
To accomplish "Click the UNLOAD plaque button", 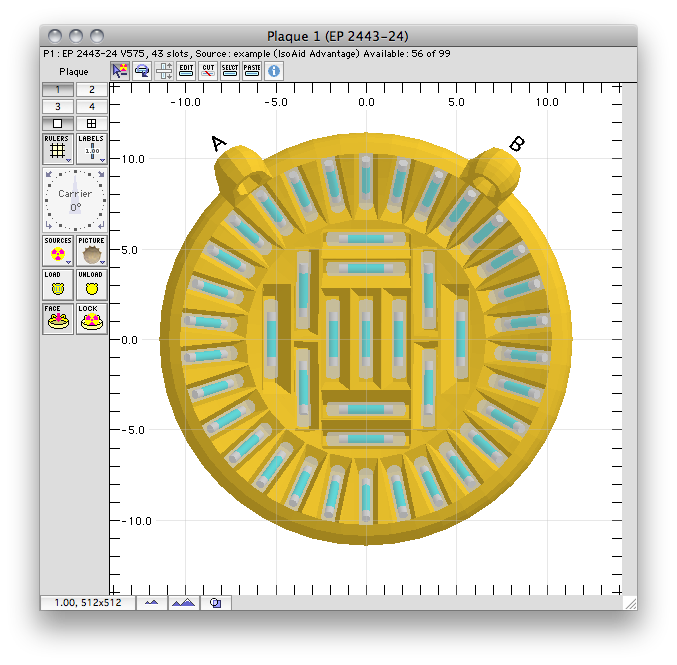I will [92, 285].
